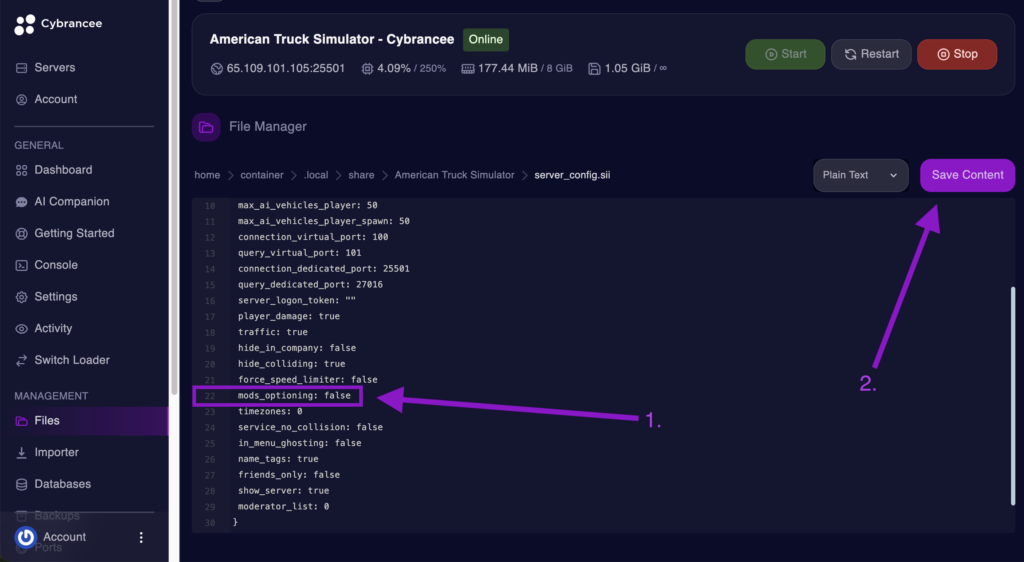Open the account three-dot menu

click(141, 537)
